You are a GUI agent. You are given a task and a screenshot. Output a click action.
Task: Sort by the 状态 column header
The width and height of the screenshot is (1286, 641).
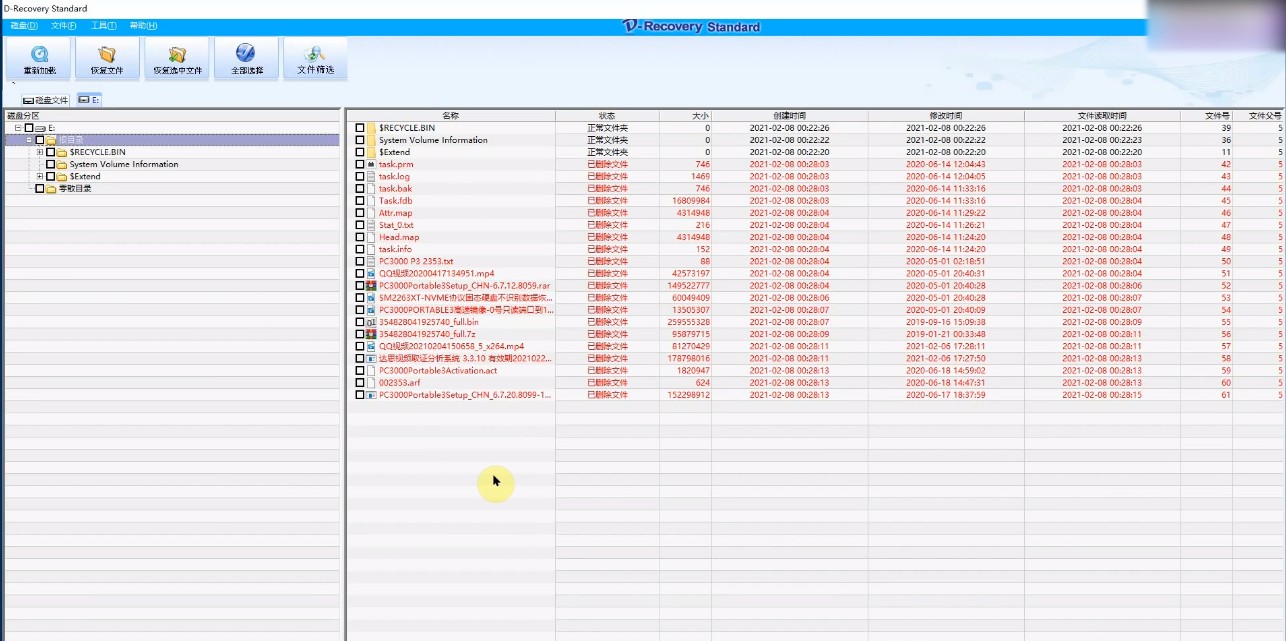[607, 116]
